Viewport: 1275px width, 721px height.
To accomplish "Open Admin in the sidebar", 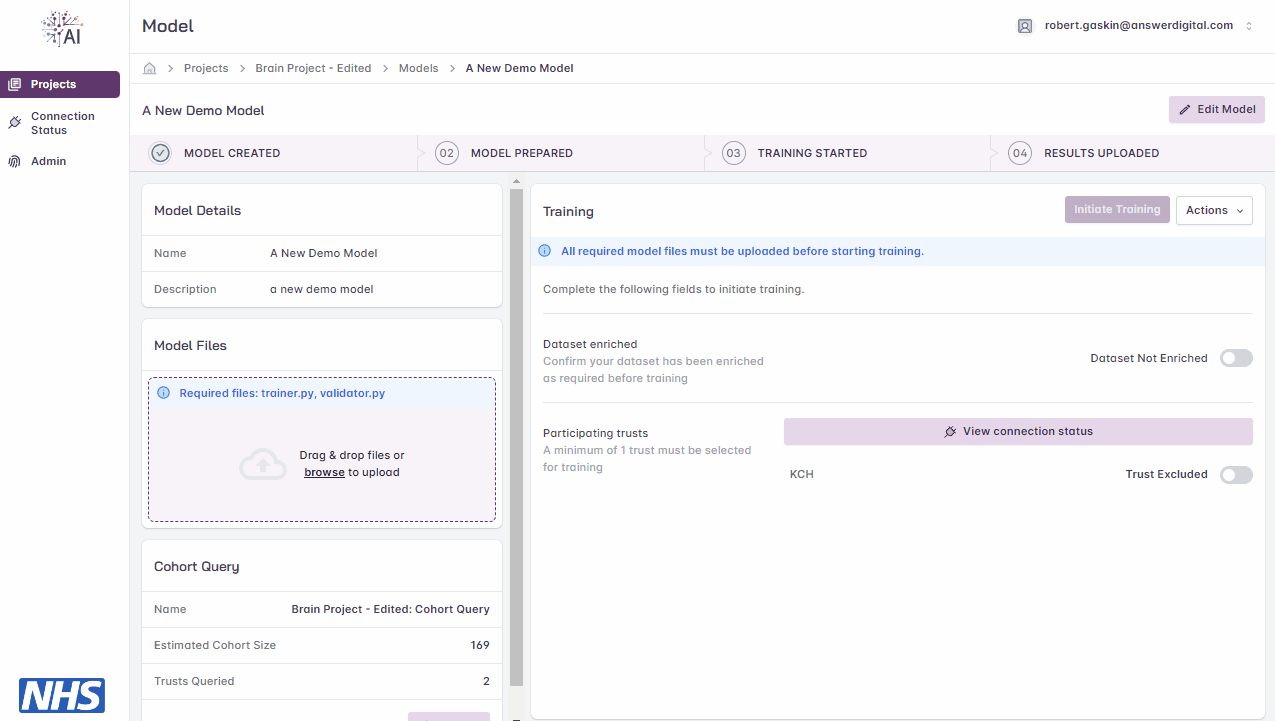I will point(60,161).
